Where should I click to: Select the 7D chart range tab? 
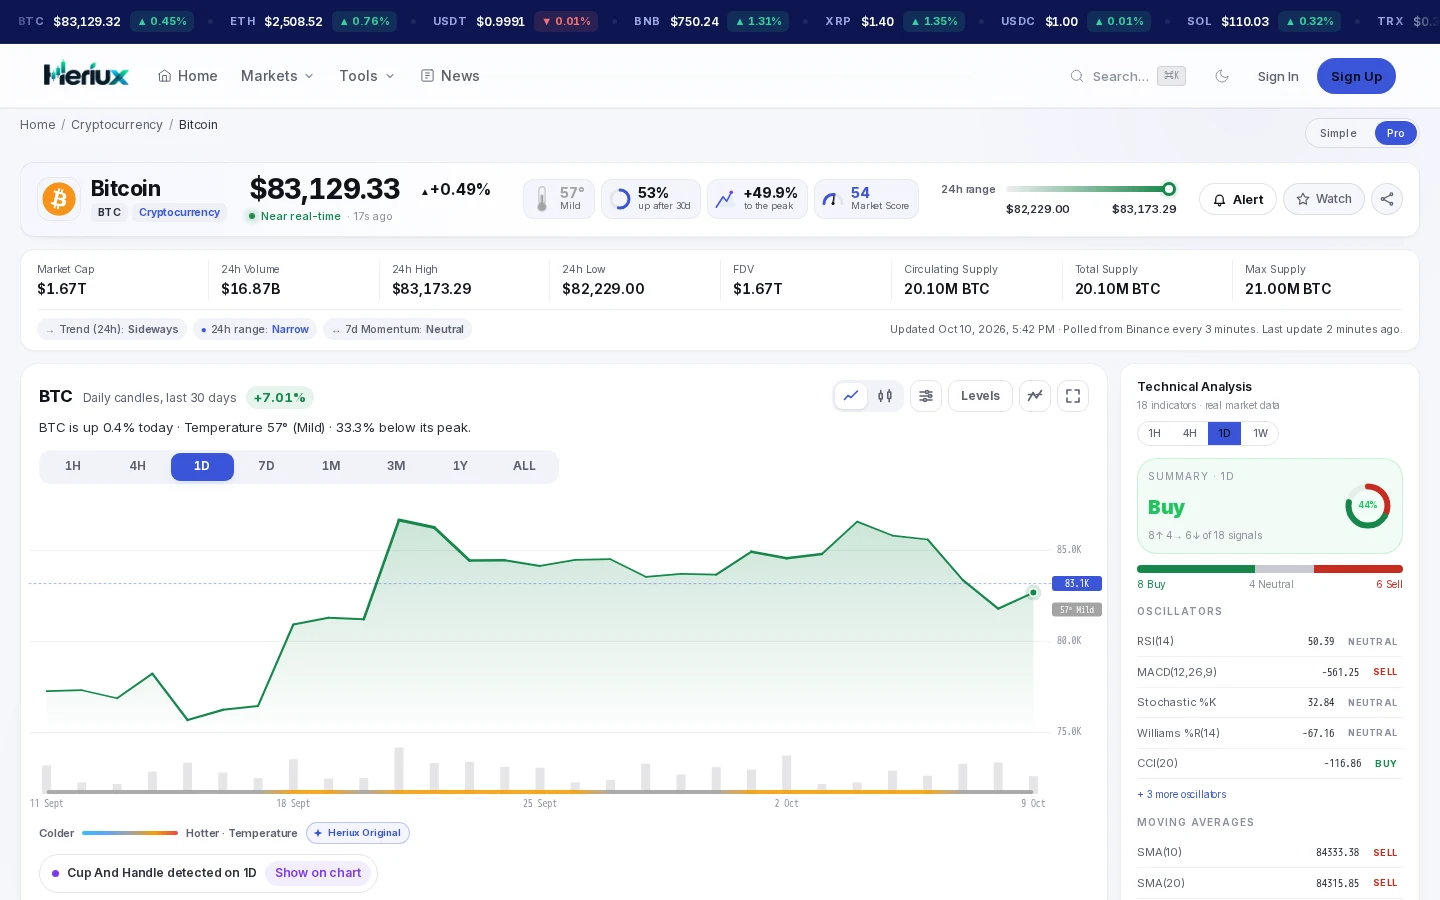[x=266, y=467]
